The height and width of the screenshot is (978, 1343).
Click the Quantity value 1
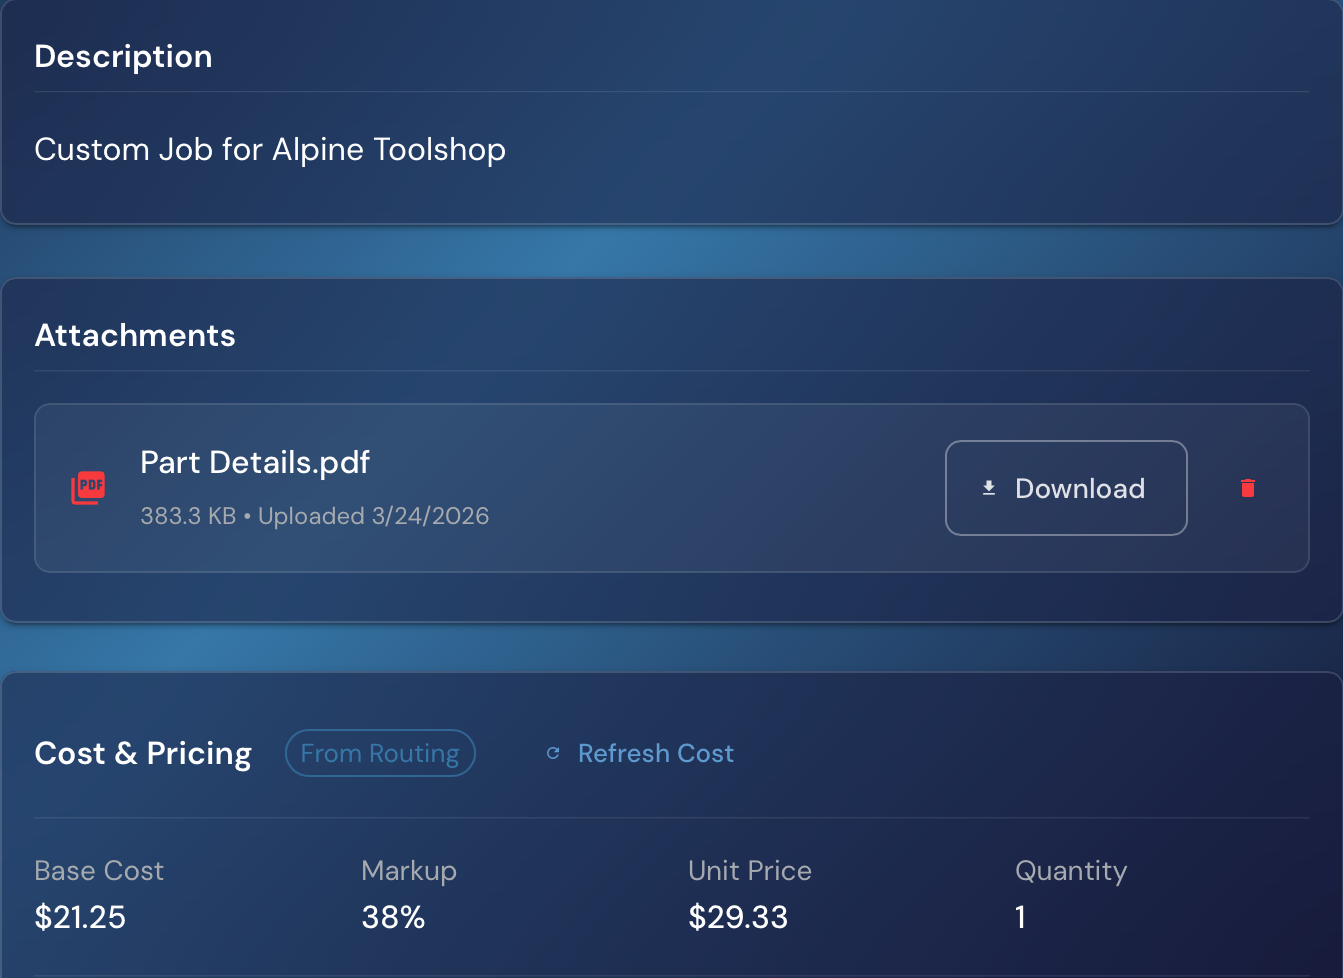(1020, 917)
